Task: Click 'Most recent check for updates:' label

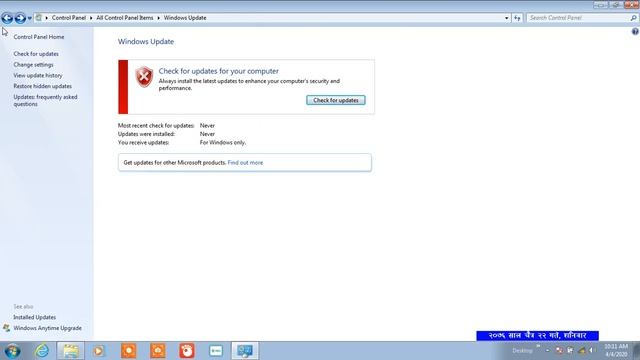Action: [x=156, y=126]
